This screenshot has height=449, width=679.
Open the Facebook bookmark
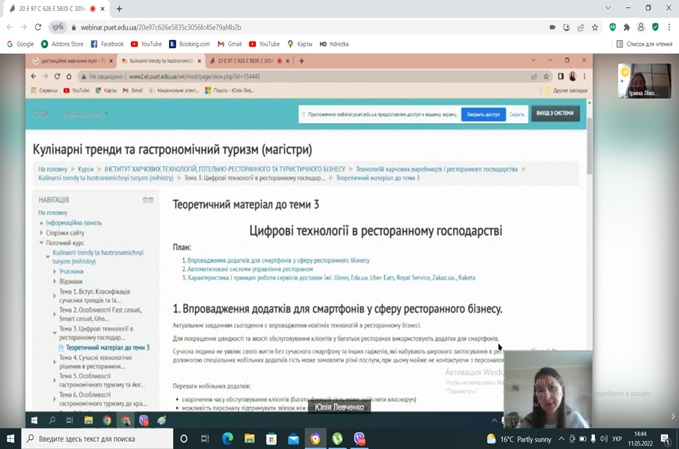[107, 44]
